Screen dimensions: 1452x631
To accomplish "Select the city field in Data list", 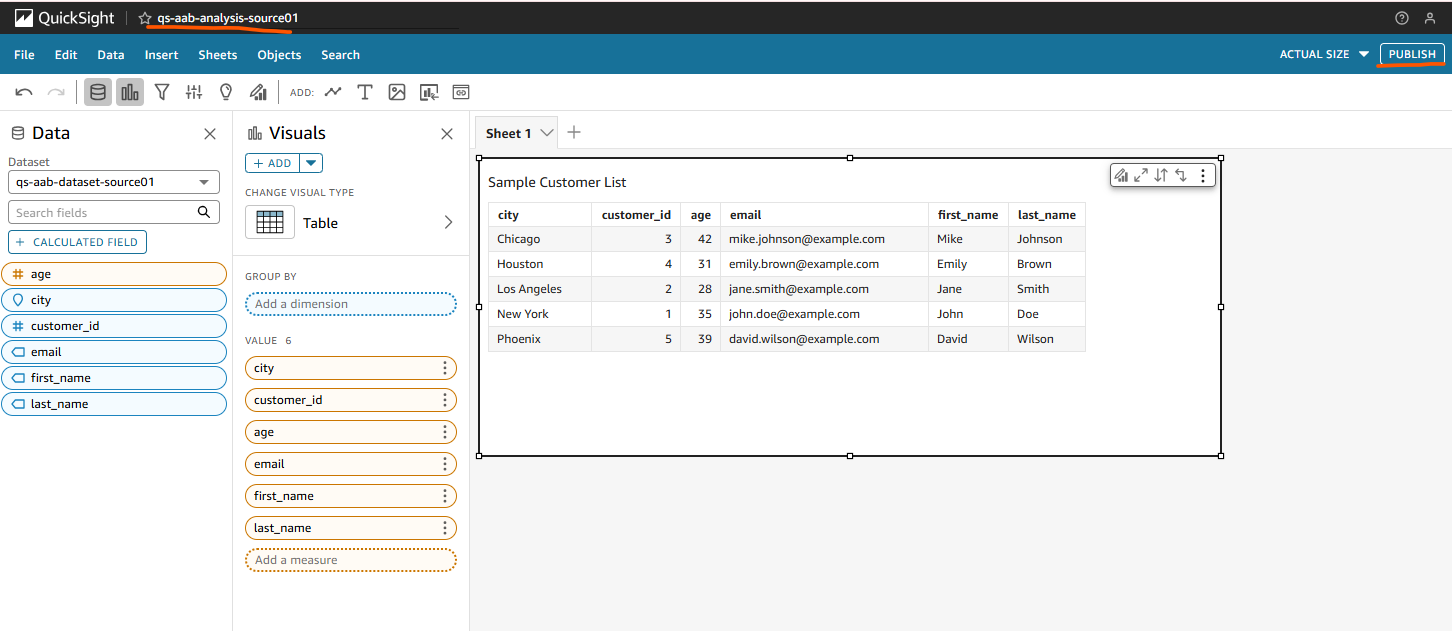I will 114,300.
